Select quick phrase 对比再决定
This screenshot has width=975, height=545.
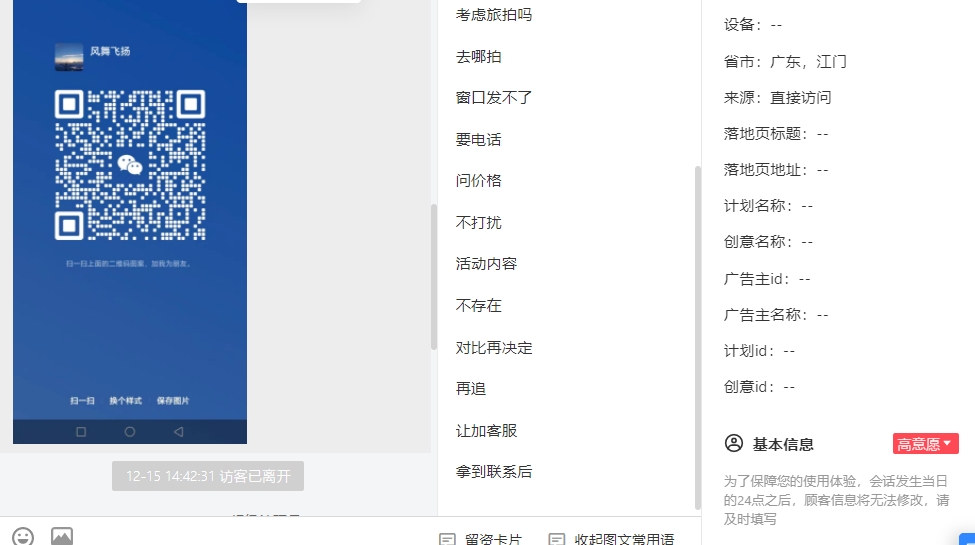(494, 347)
